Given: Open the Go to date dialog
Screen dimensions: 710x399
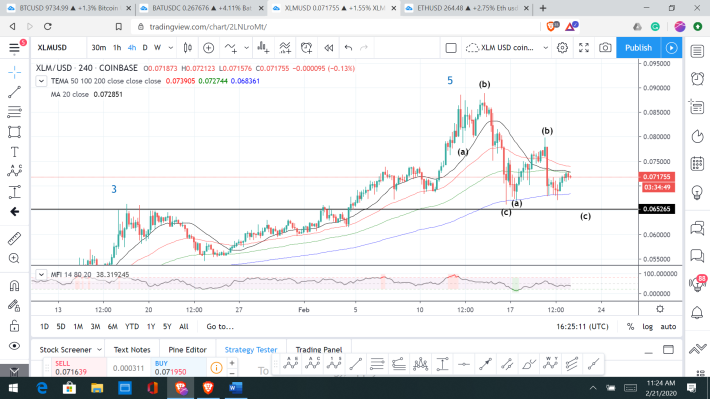Looking at the screenshot, I should click(x=220, y=327).
